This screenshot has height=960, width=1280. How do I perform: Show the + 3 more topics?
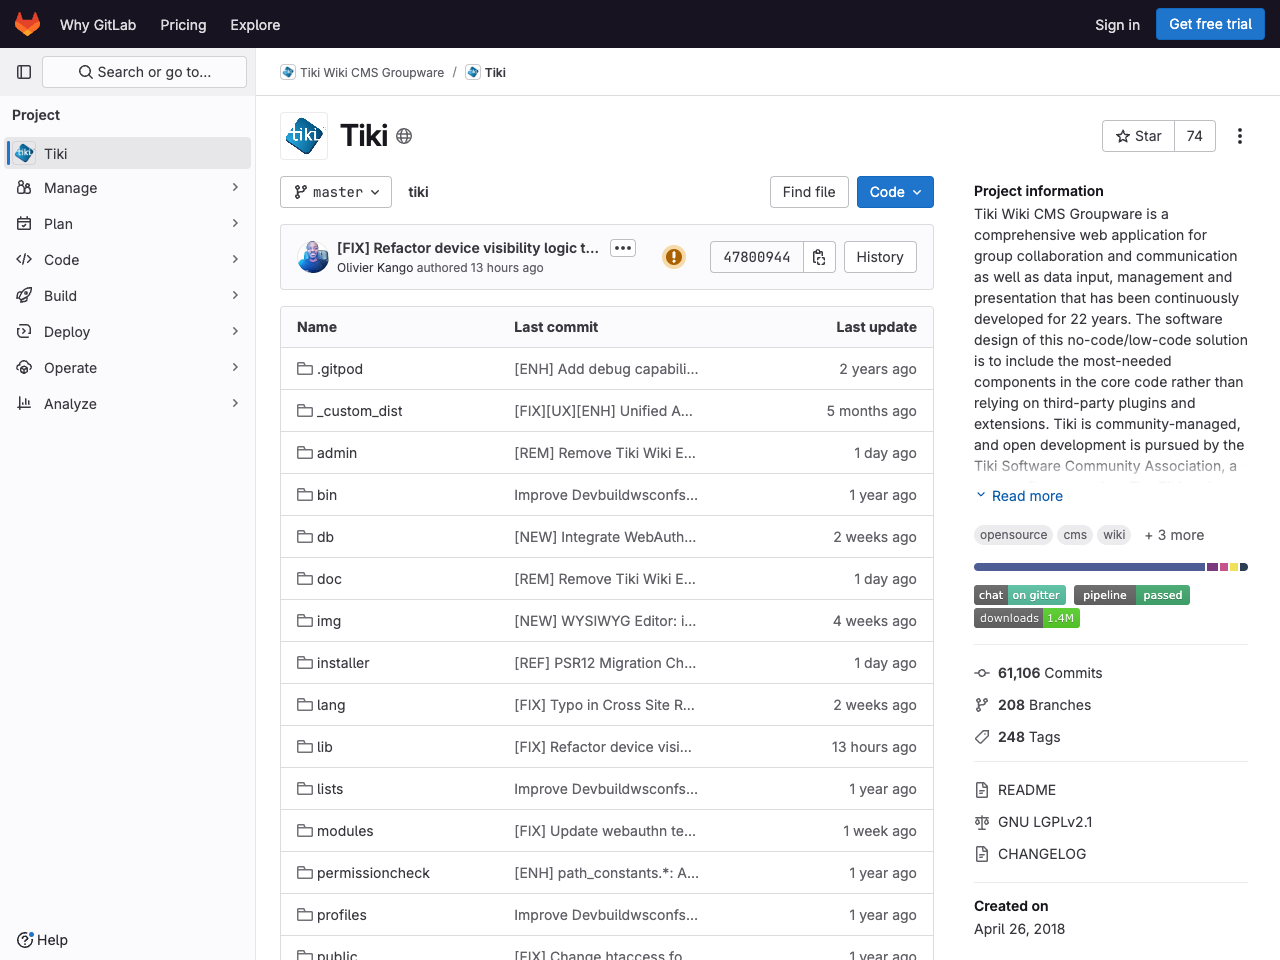click(x=1174, y=535)
